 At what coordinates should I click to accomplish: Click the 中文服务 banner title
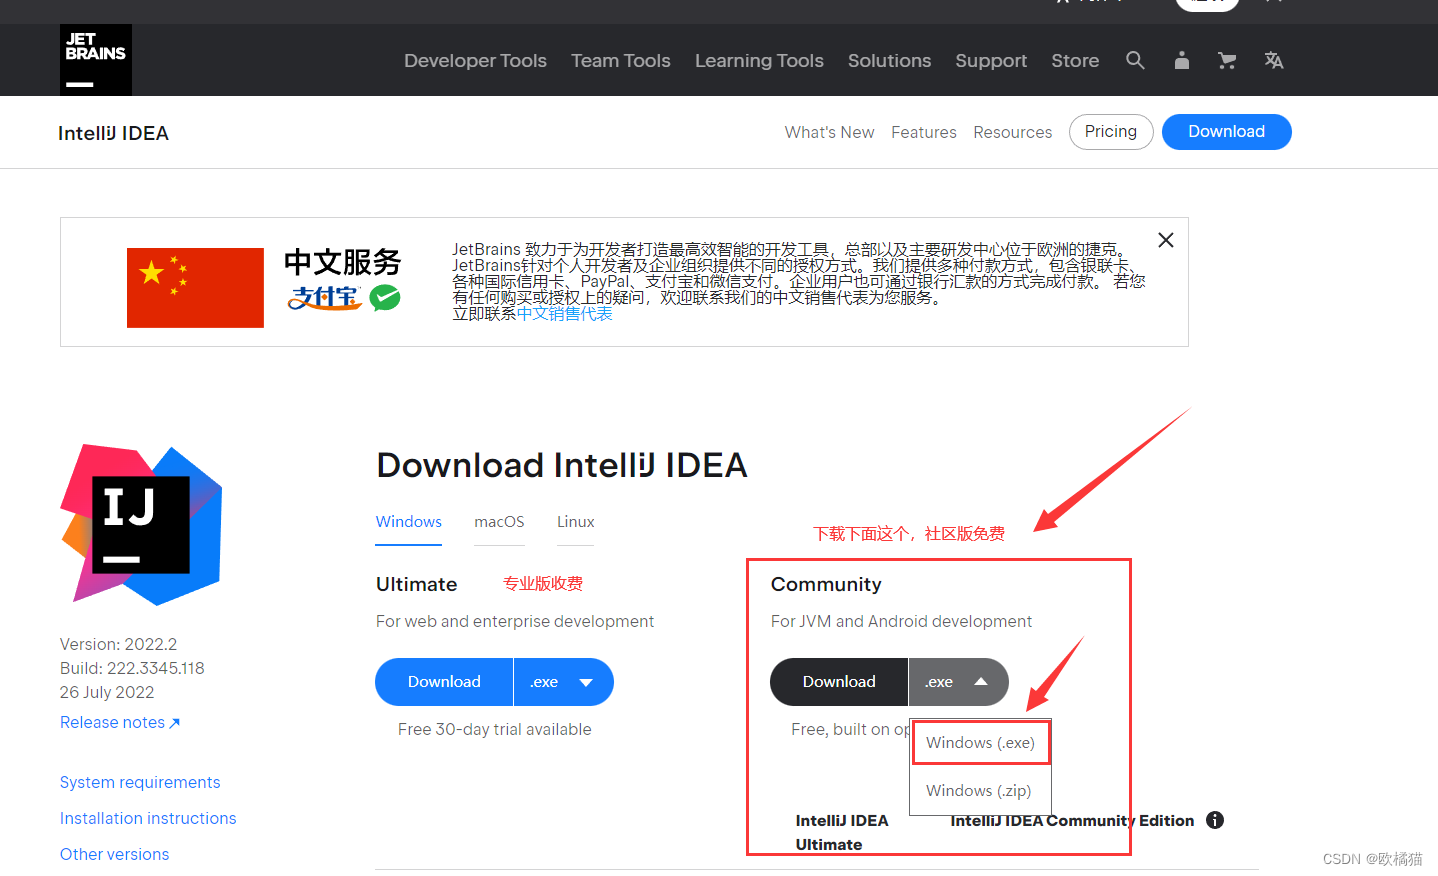(x=342, y=262)
